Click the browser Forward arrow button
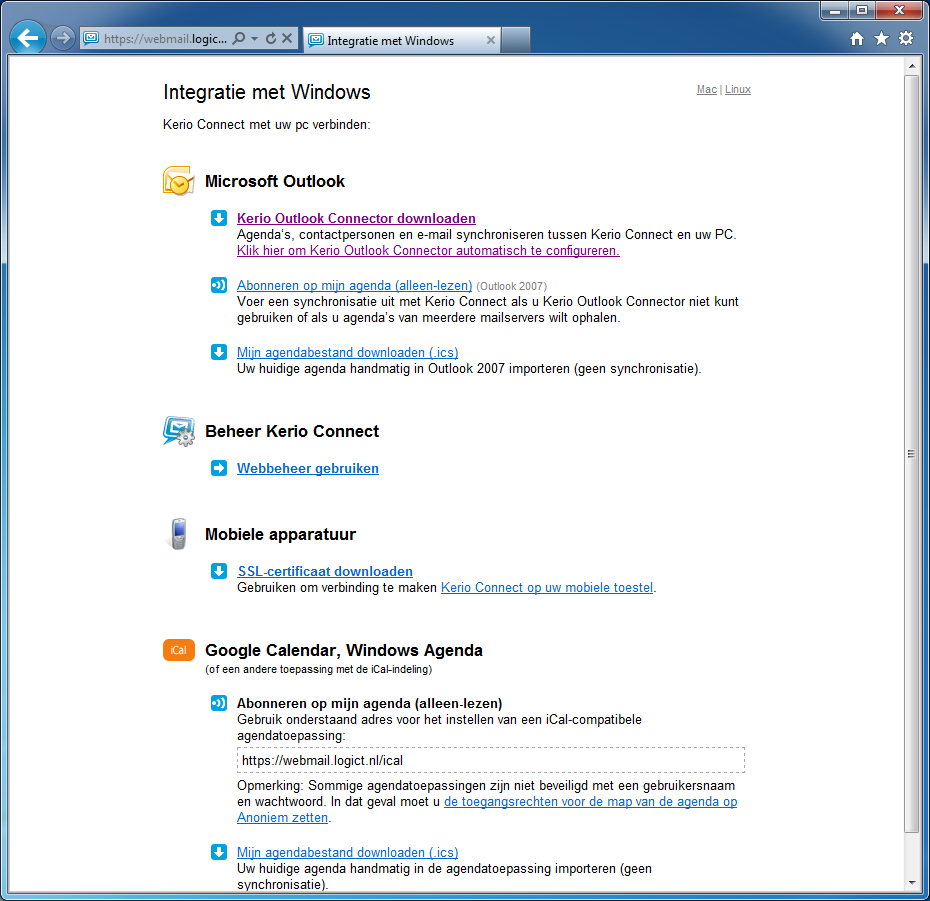The image size is (930, 901). [x=63, y=39]
